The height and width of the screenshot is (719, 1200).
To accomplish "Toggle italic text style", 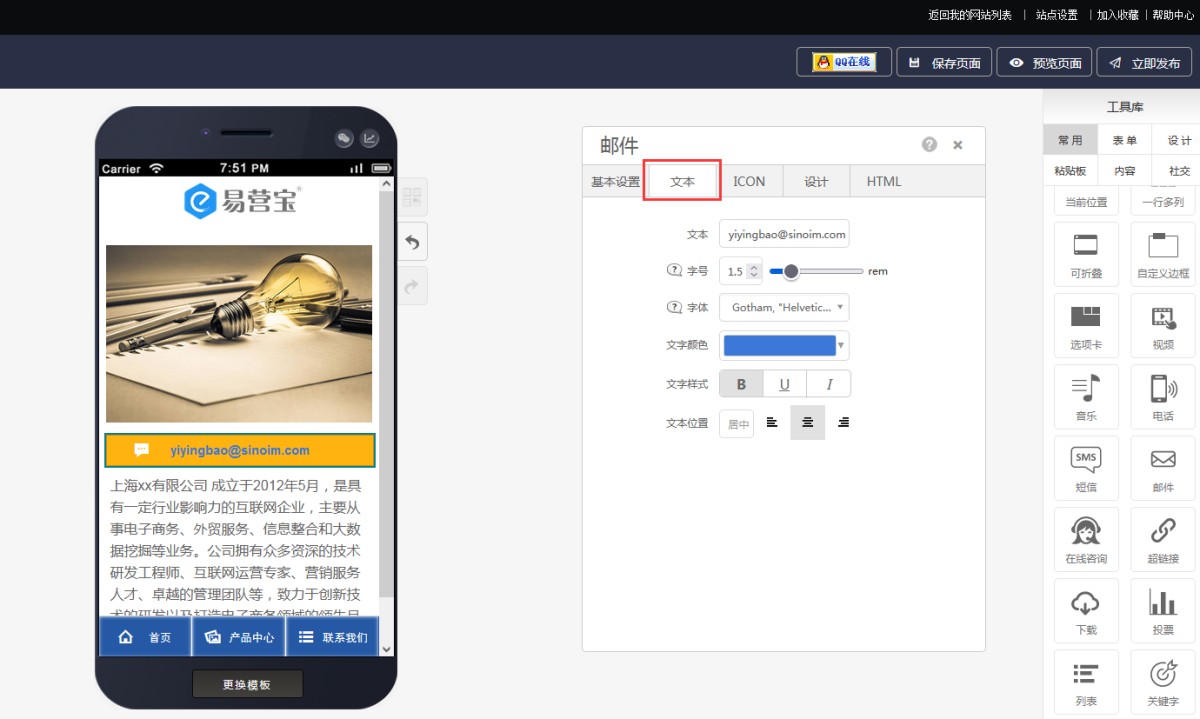I will point(829,384).
